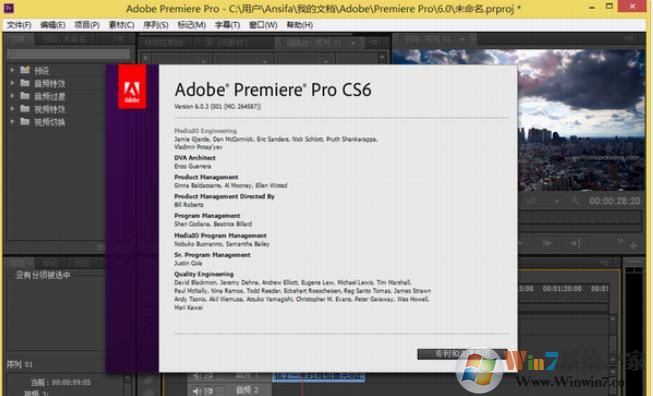Open the 文件(F) menu
This screenshot has height=396, width=653.
(x=19, y=25)
